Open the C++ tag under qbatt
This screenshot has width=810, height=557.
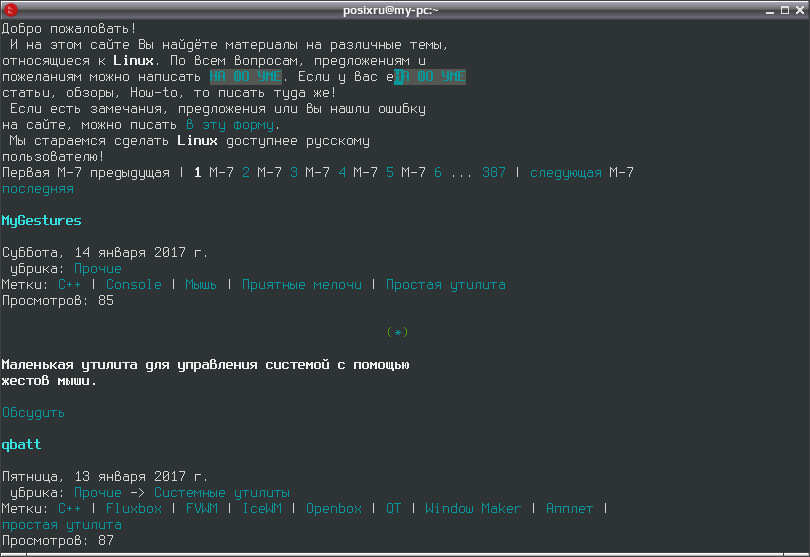click(x=69, y=509)
